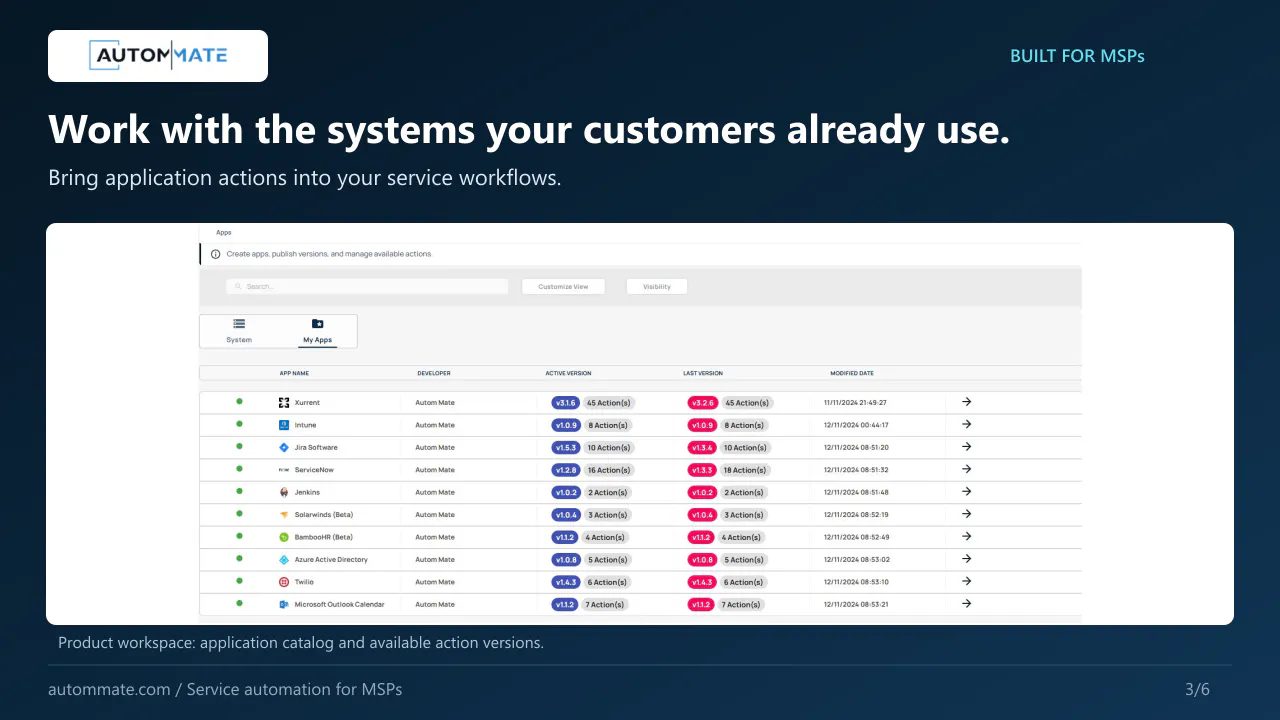This screenshot has width=1280, height=720.
Task: Click the info icon beside Create apps text
Action: [216, 254]
